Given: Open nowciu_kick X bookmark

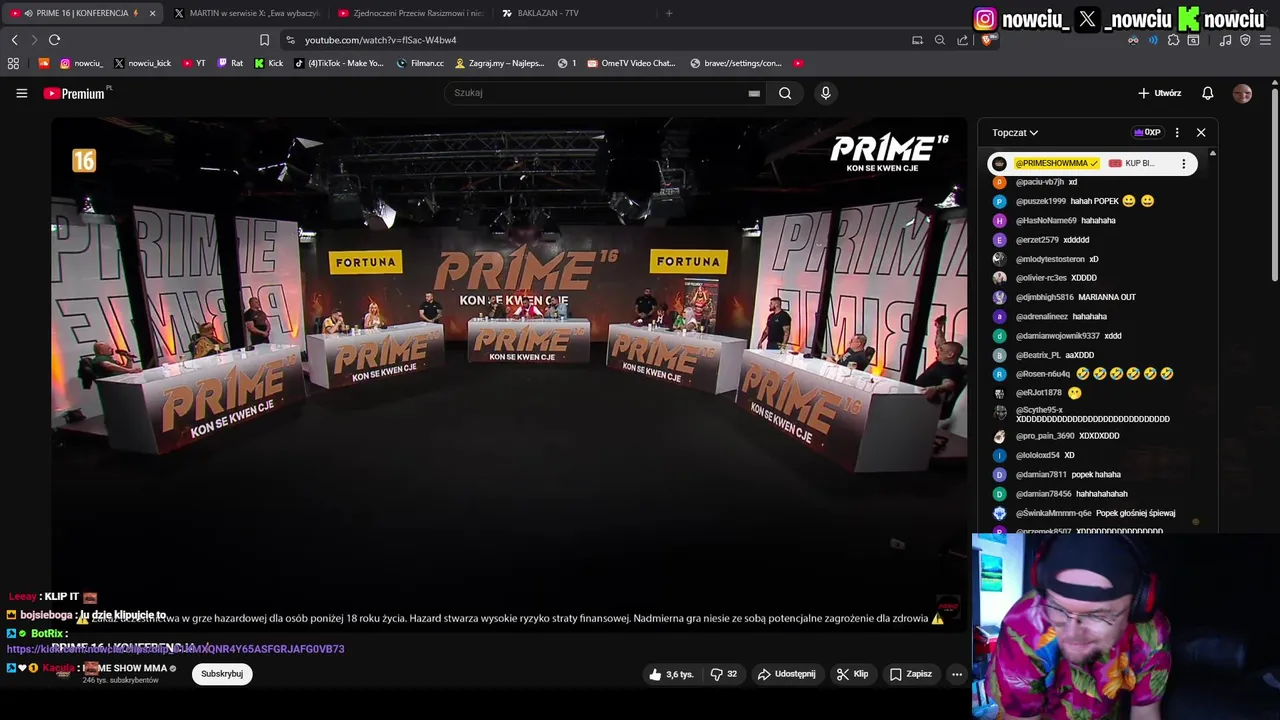Looking at the screenshot, I should 142,63.
